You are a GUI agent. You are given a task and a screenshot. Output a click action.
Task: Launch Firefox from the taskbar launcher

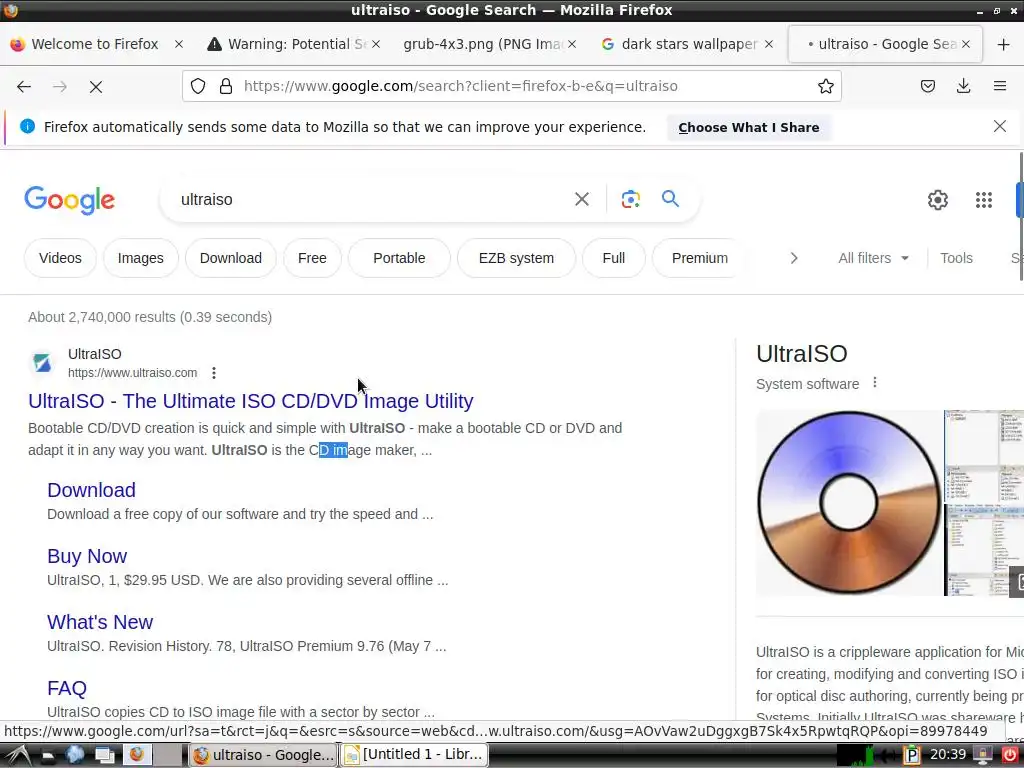[x=136, y=755]
